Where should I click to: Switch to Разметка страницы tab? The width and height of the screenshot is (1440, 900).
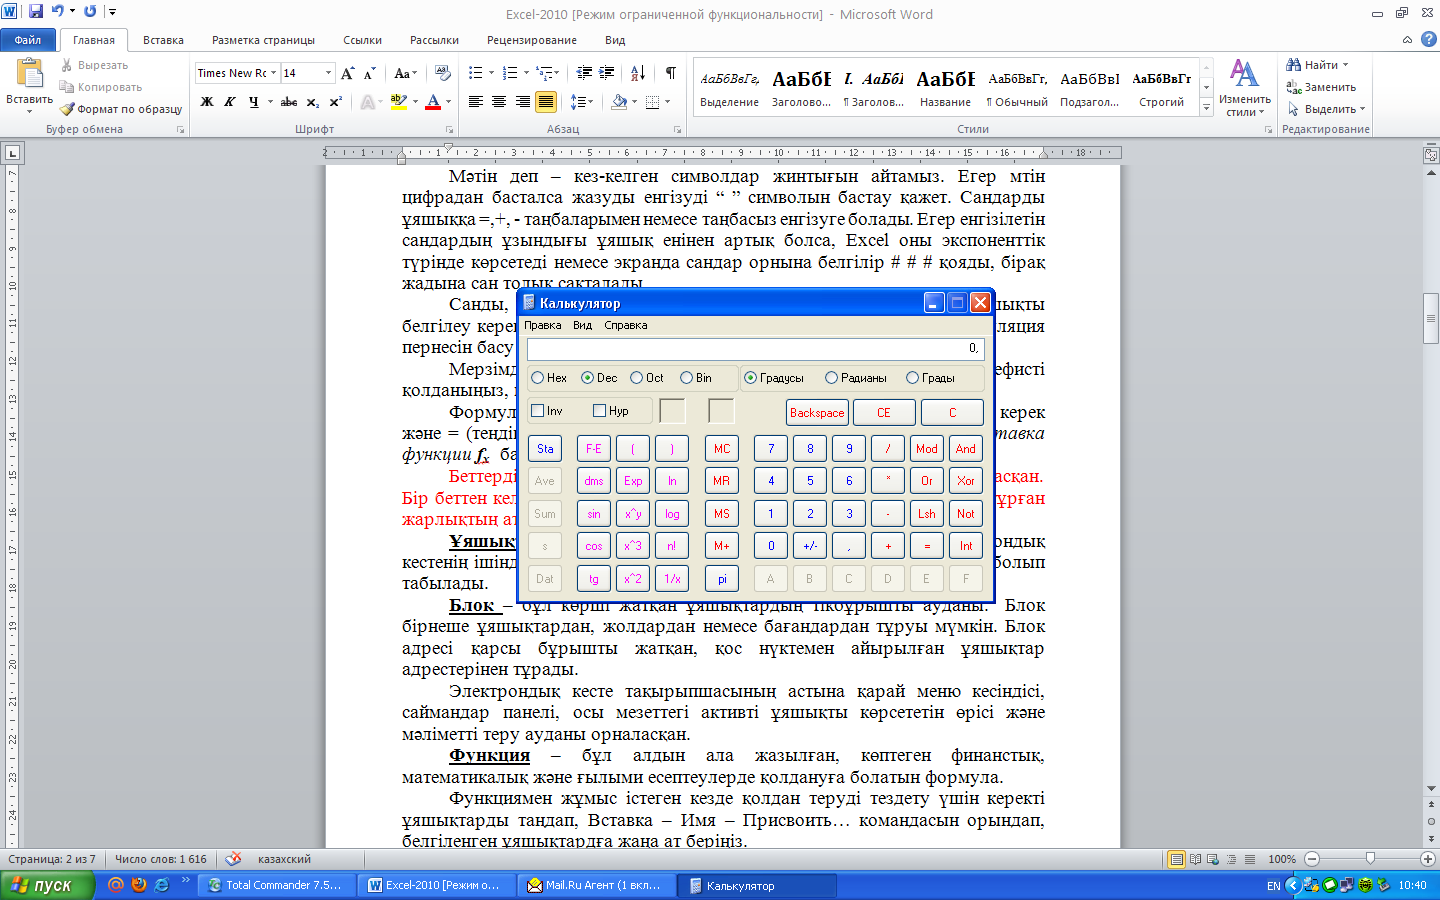pyautogui.click(x=263, y=40)
